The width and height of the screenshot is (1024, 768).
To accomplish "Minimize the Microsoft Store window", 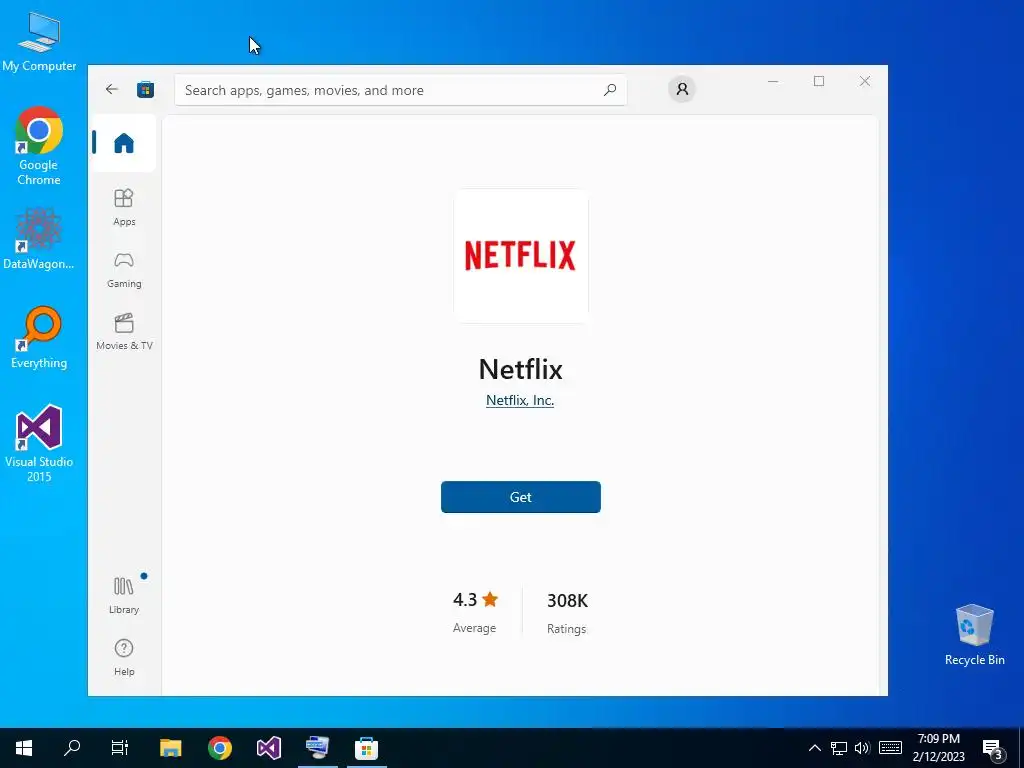I will (773, 81).
